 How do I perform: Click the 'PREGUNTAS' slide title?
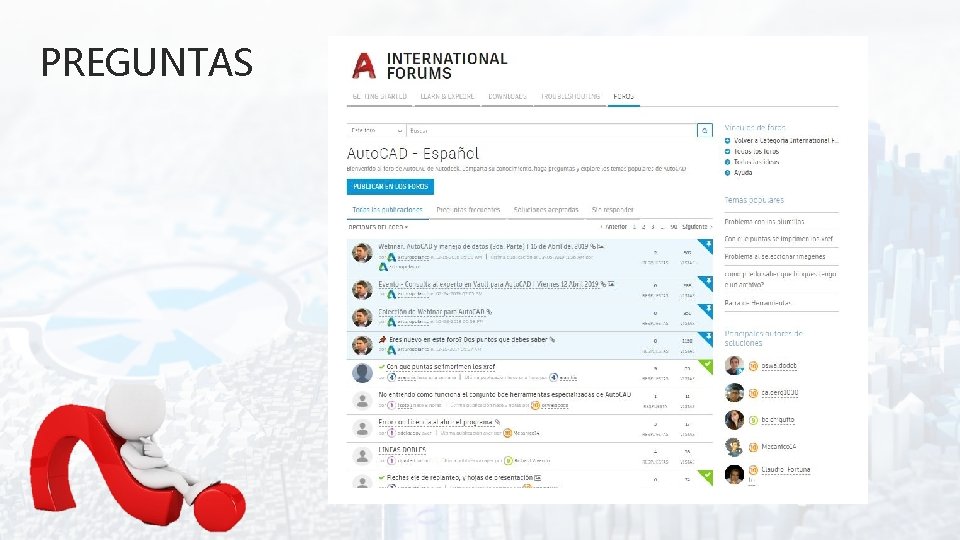[147, 62]
